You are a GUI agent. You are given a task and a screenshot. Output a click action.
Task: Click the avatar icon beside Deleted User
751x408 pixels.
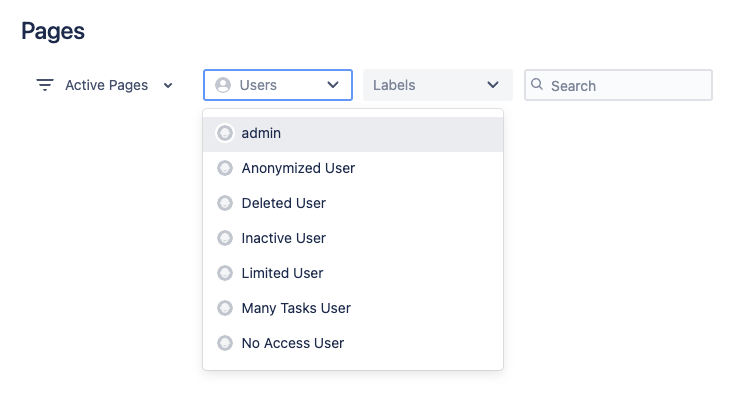[x=225, y=203]
